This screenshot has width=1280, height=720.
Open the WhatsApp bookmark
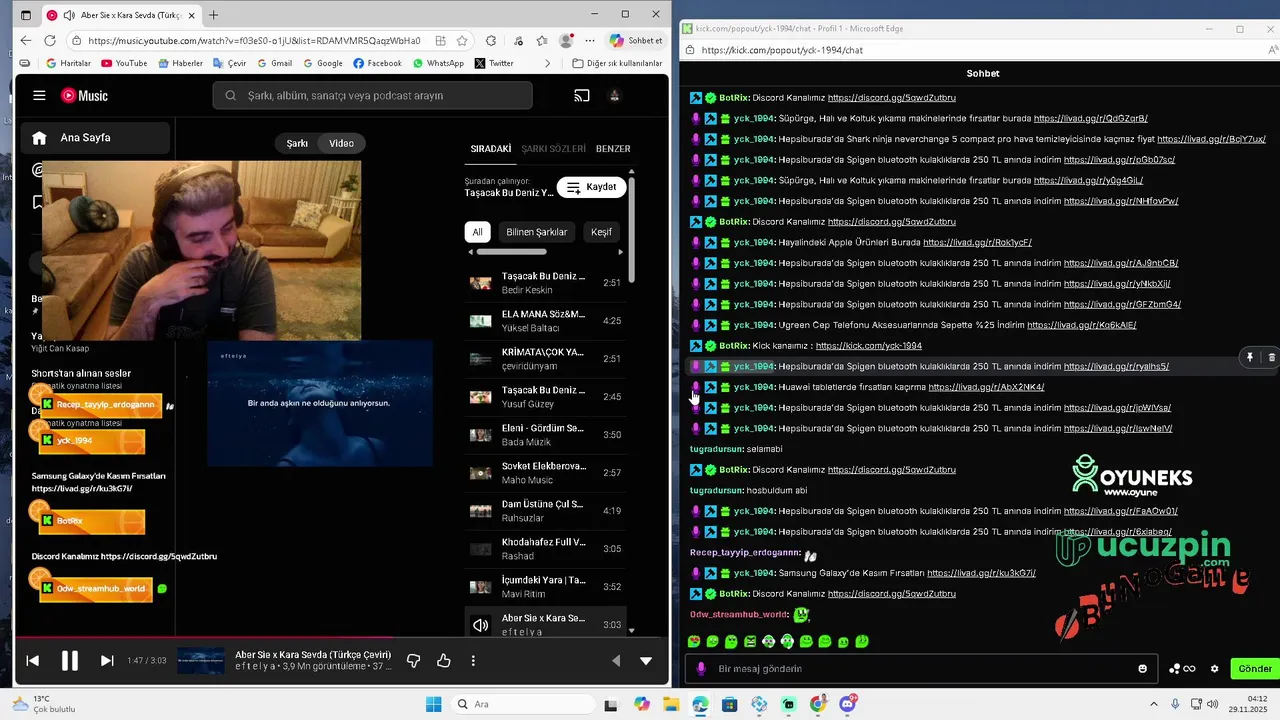coord(438,63)
